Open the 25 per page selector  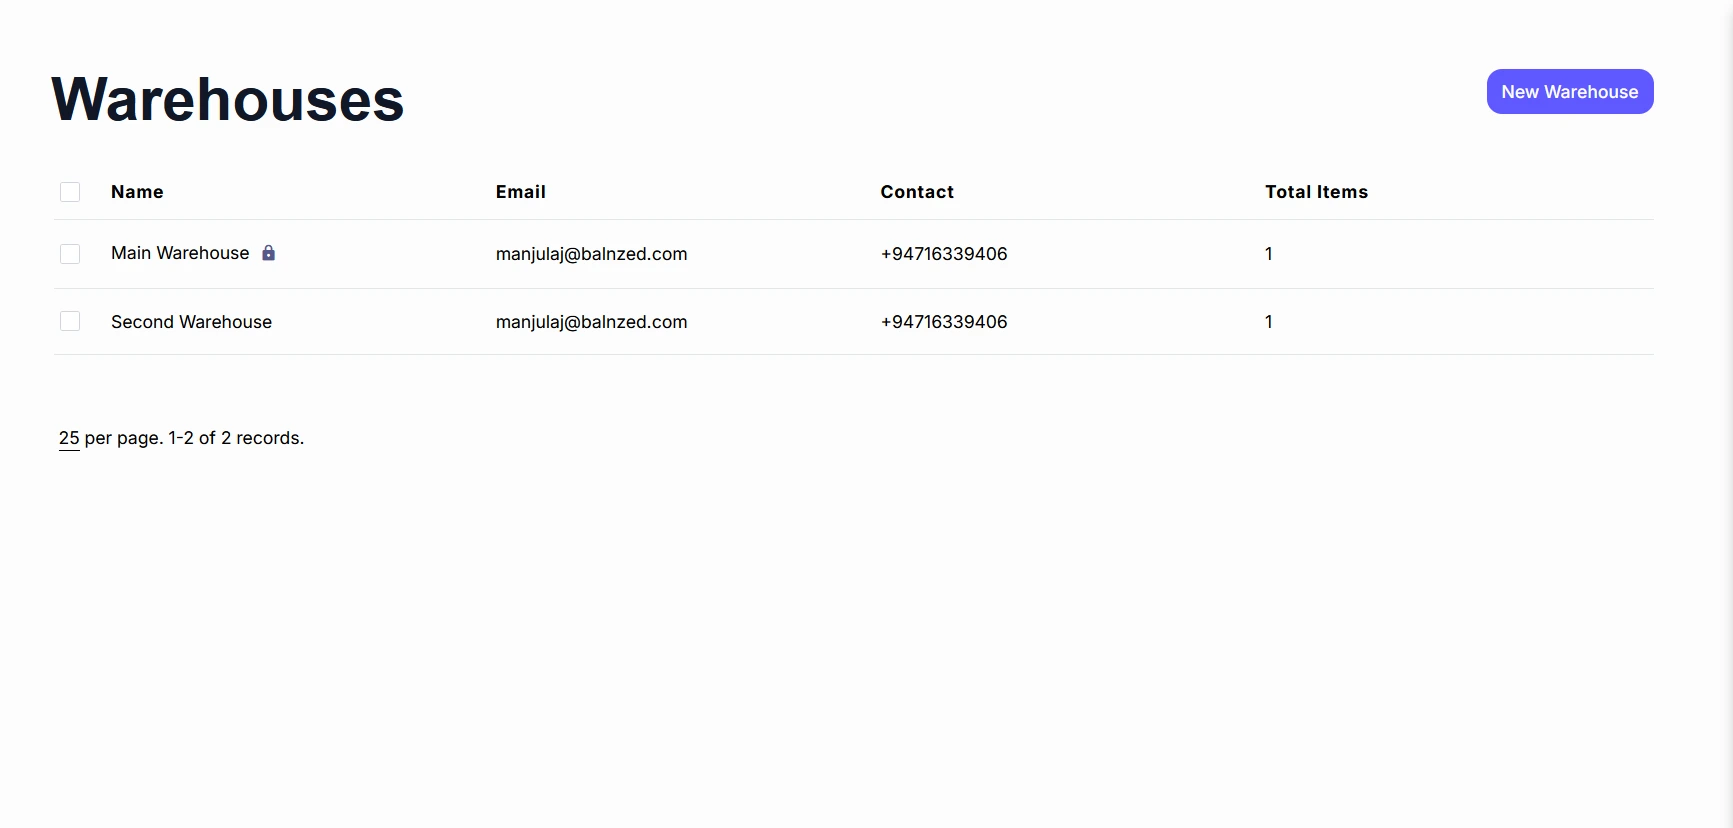(67, 438)
